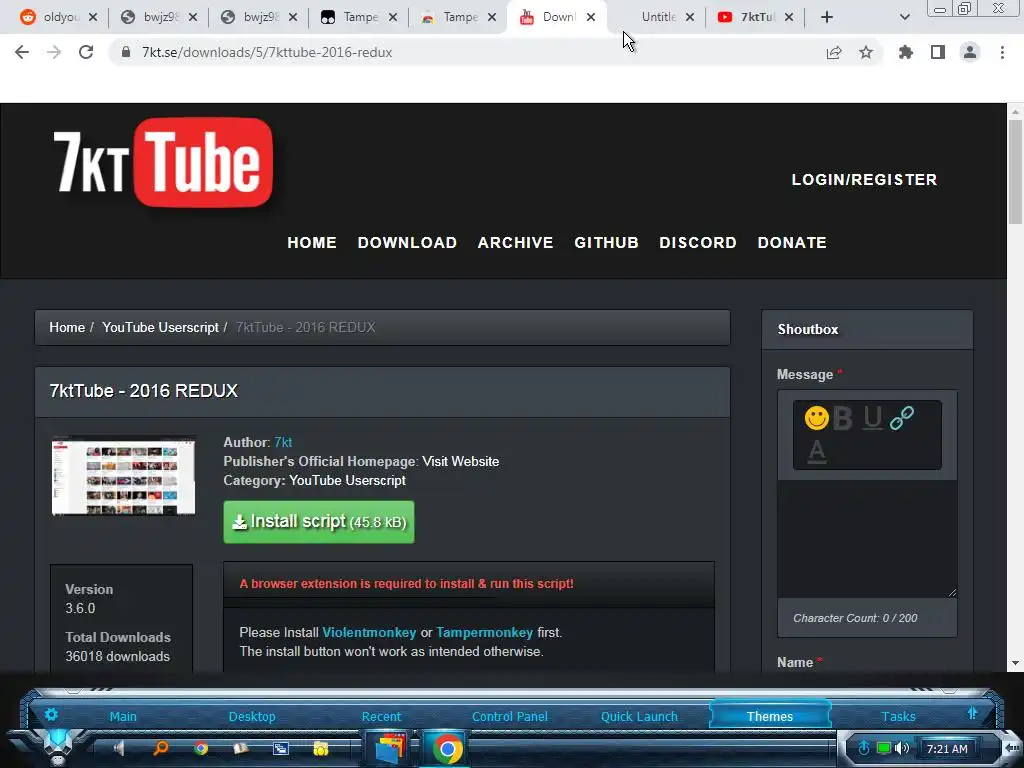
Task: Click the 7ktTube logo
Action: 163,163
